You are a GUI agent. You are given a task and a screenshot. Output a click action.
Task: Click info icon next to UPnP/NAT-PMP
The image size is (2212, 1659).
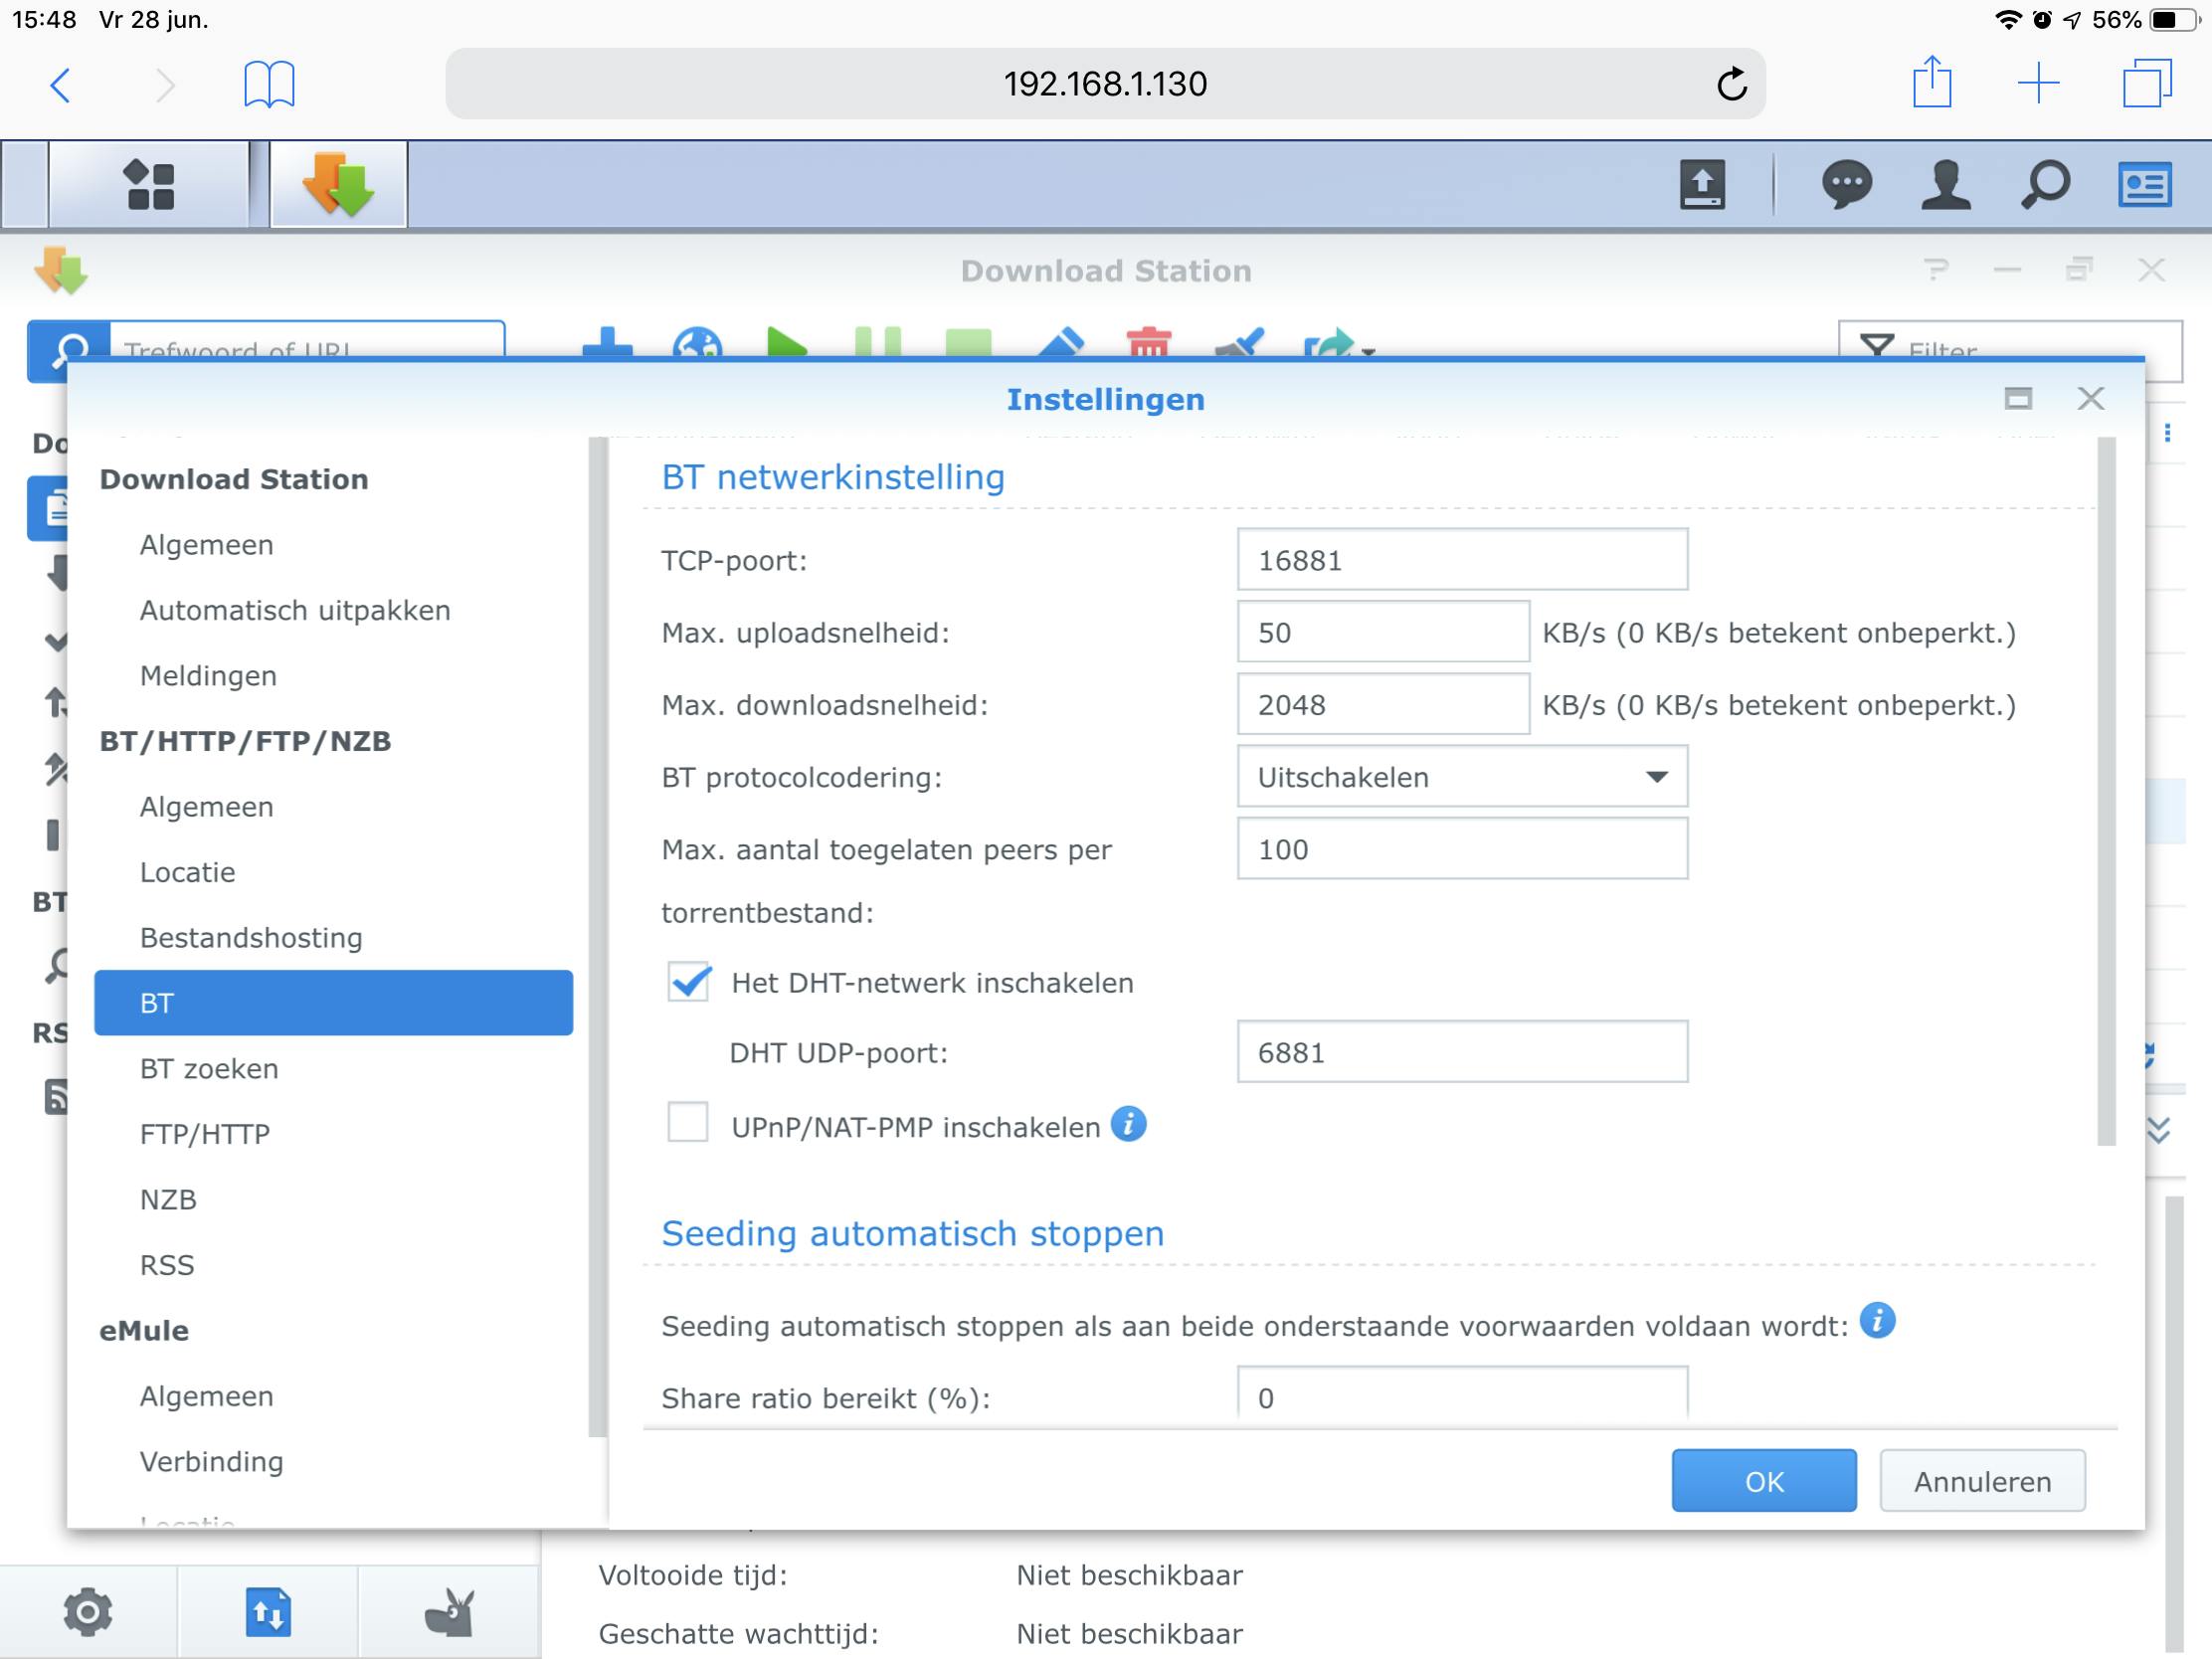[1129, 1125]
